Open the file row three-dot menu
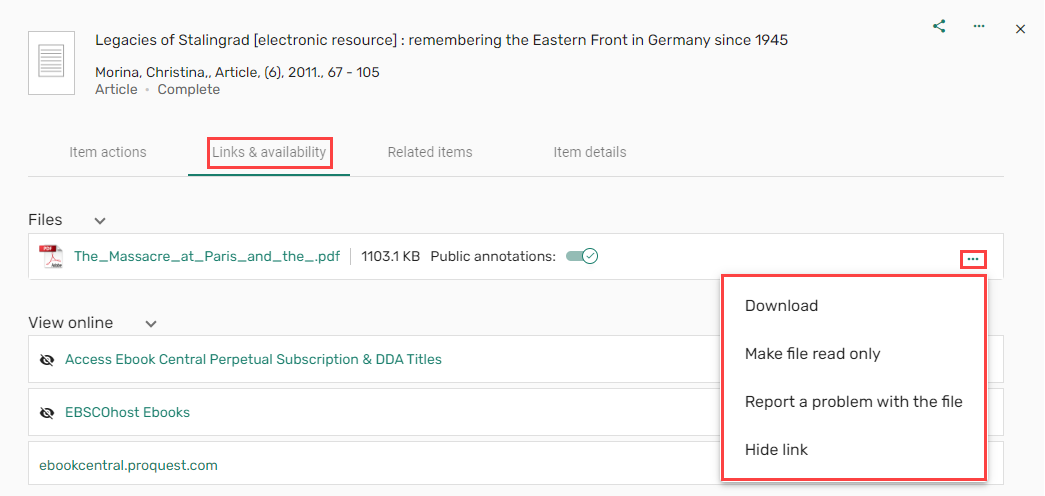Viewport: 1045px width, 496px height. [973, 259]
